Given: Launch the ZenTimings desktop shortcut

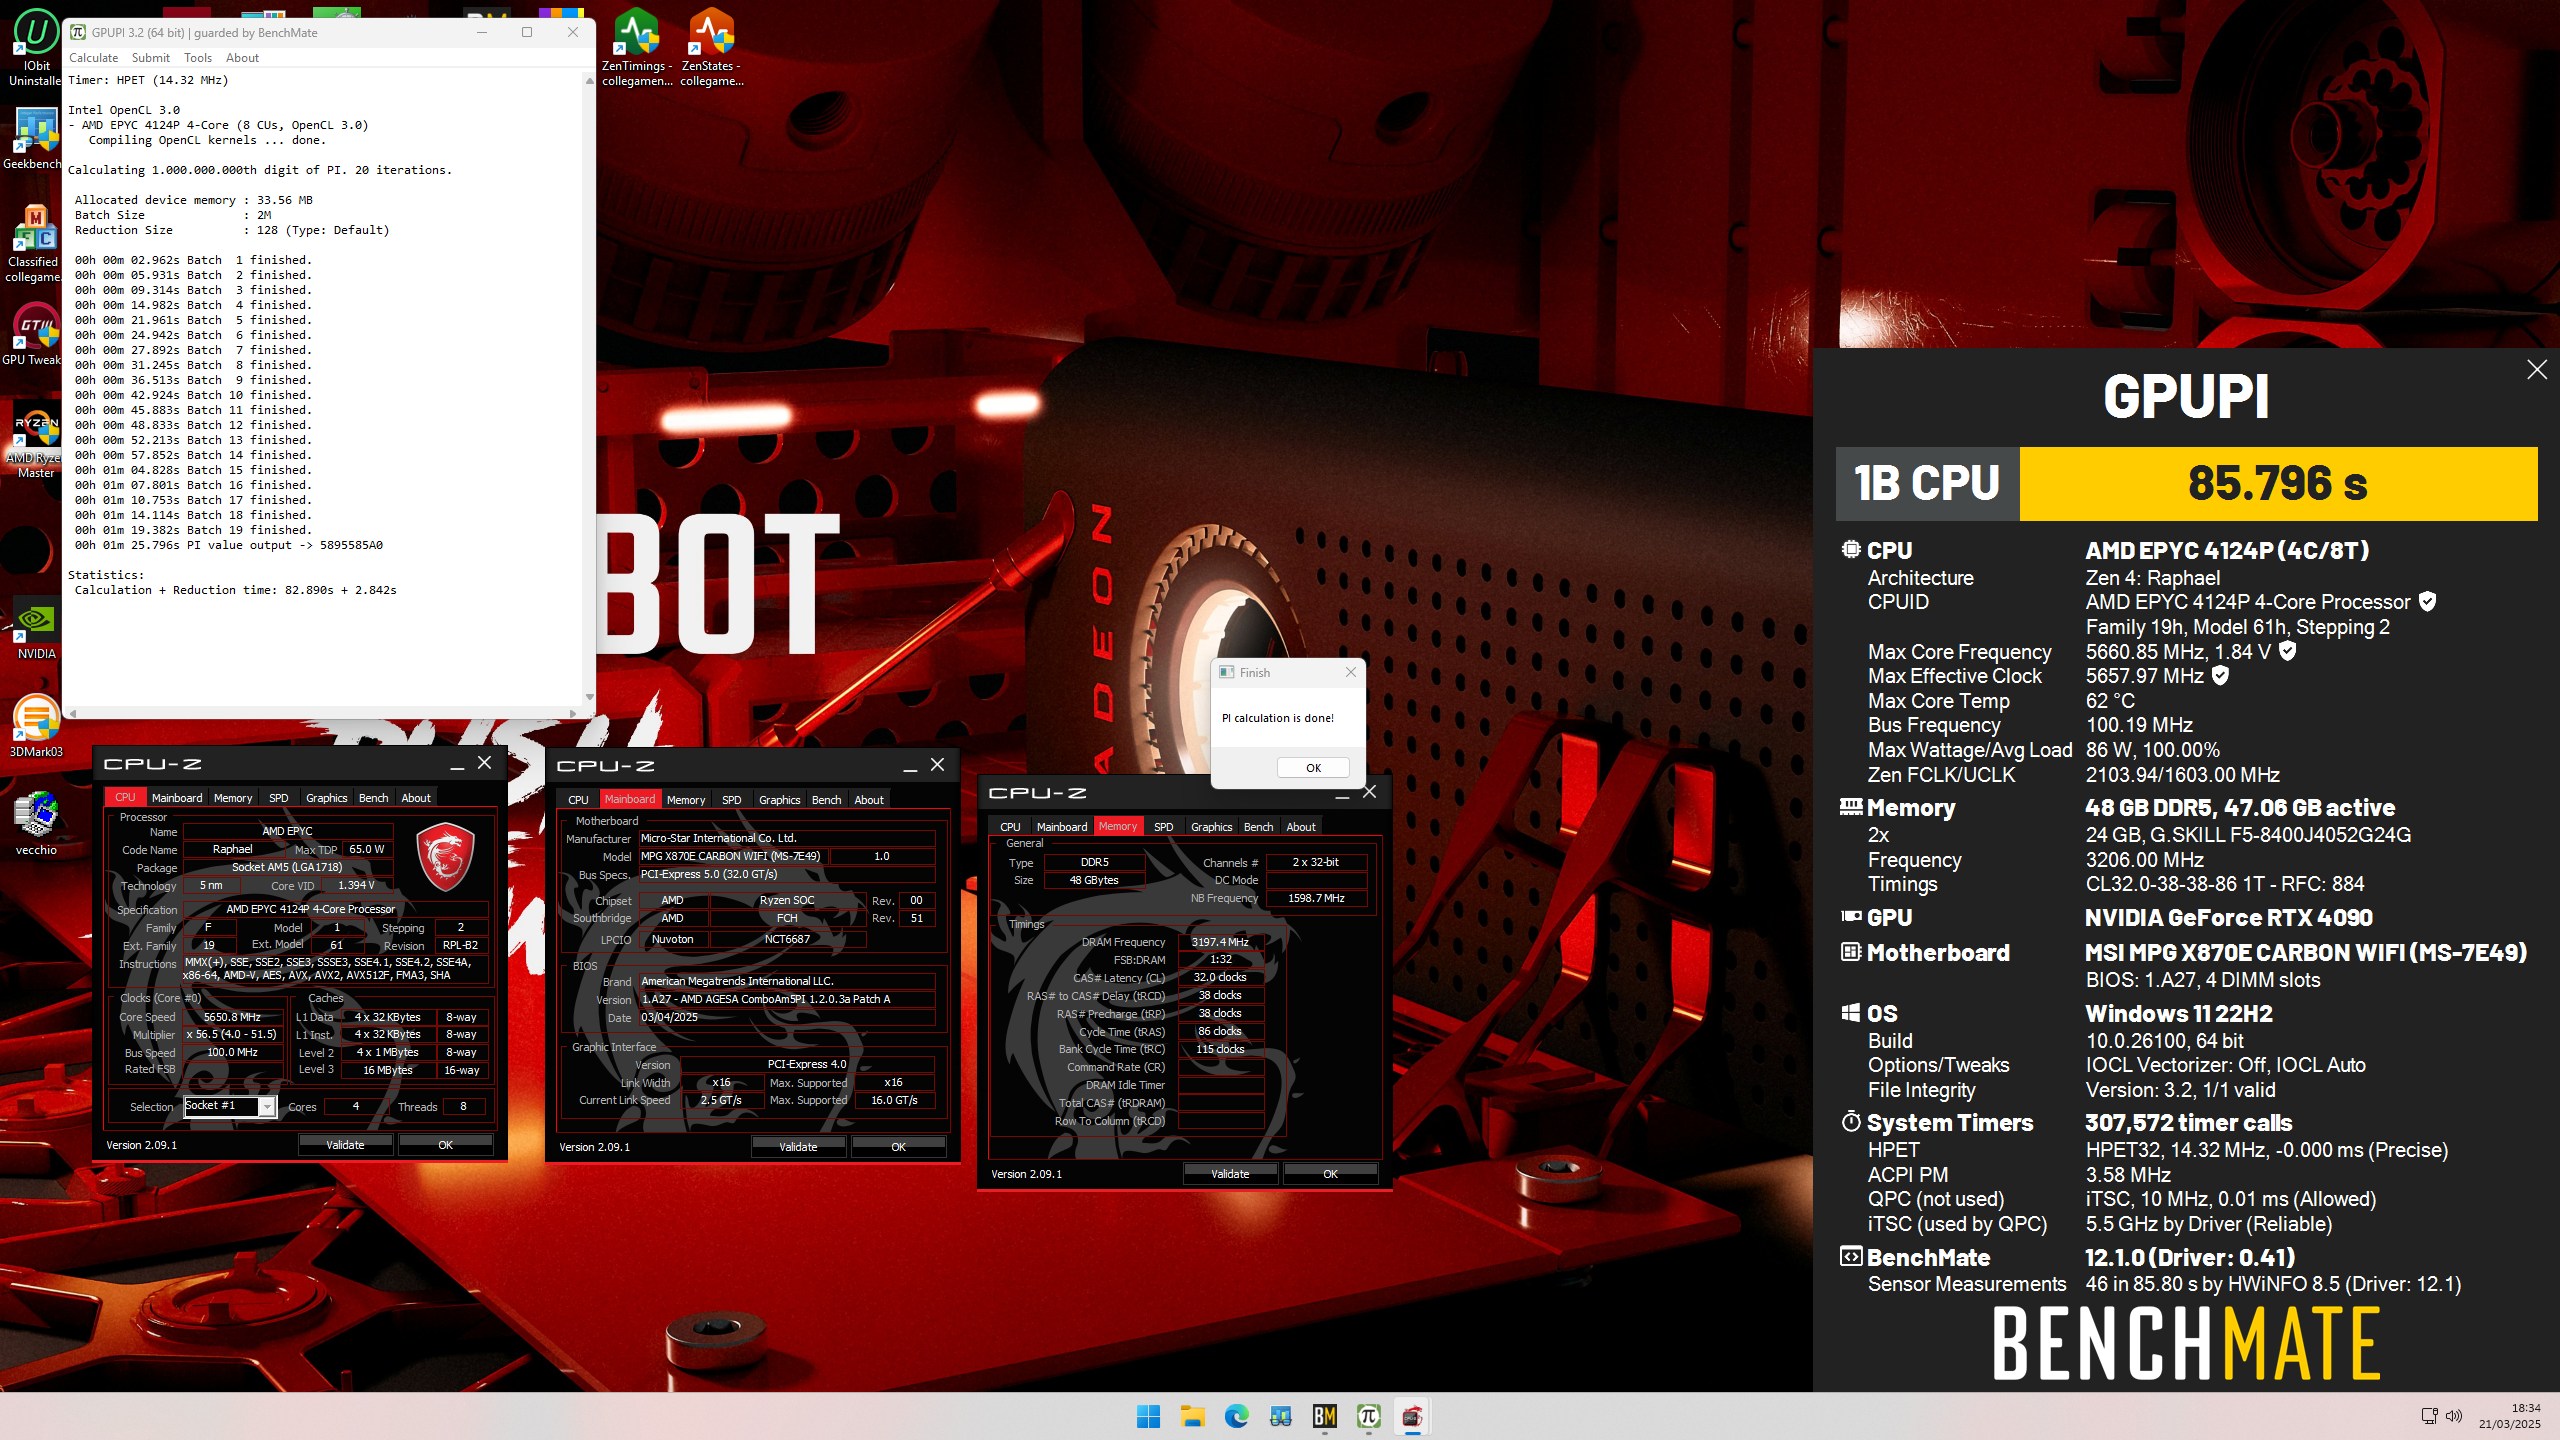Looking at the screenshot, I should point(637,48).
